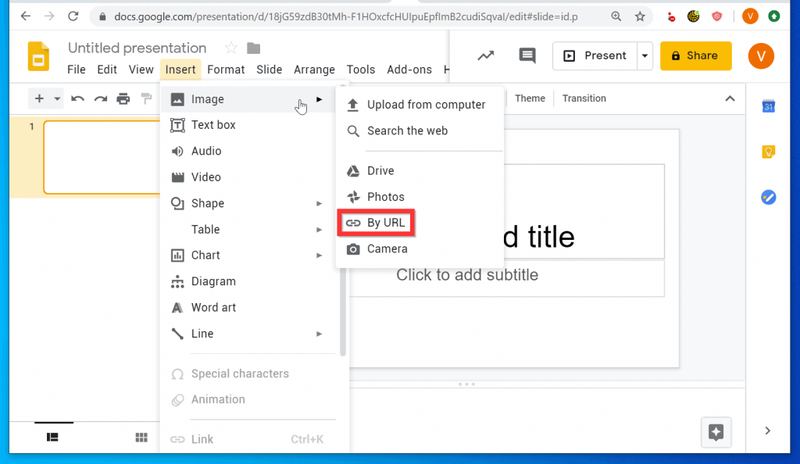Choose Video from Insert menu
This screenshot has height=464, width=800.
pos(247,177)
